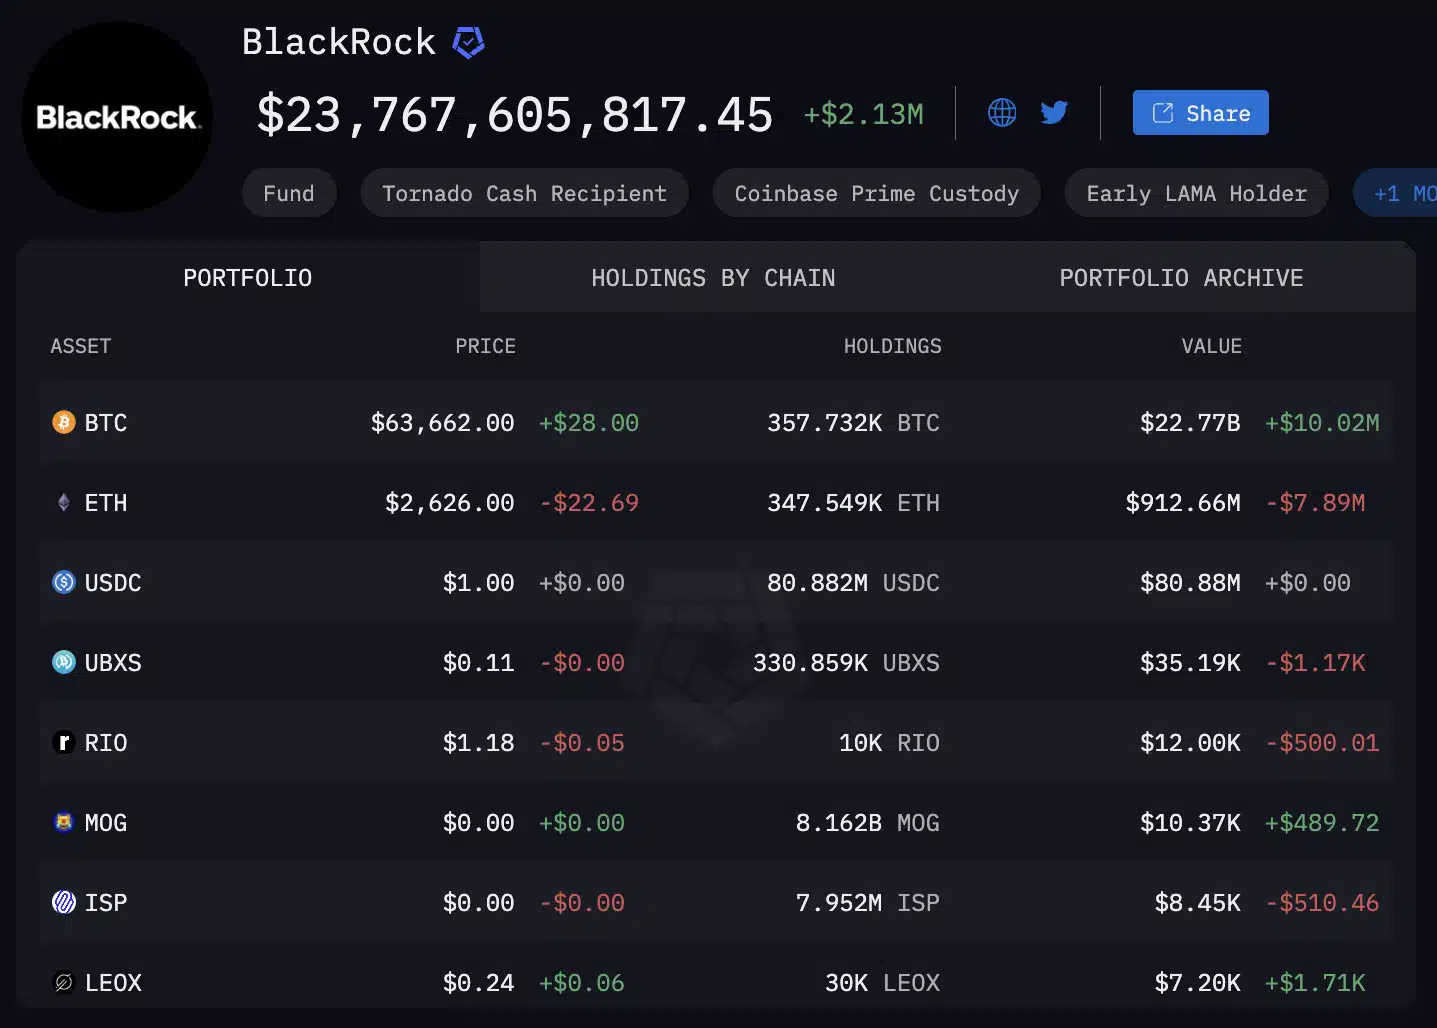1437x1028 pixels.
Task: Select the Tornado Cash Recipient tag
Action: (524, 193)
